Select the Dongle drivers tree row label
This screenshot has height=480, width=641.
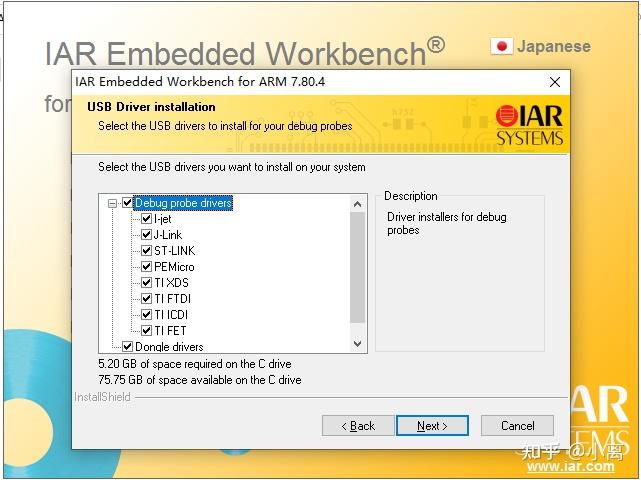point(169,347)
